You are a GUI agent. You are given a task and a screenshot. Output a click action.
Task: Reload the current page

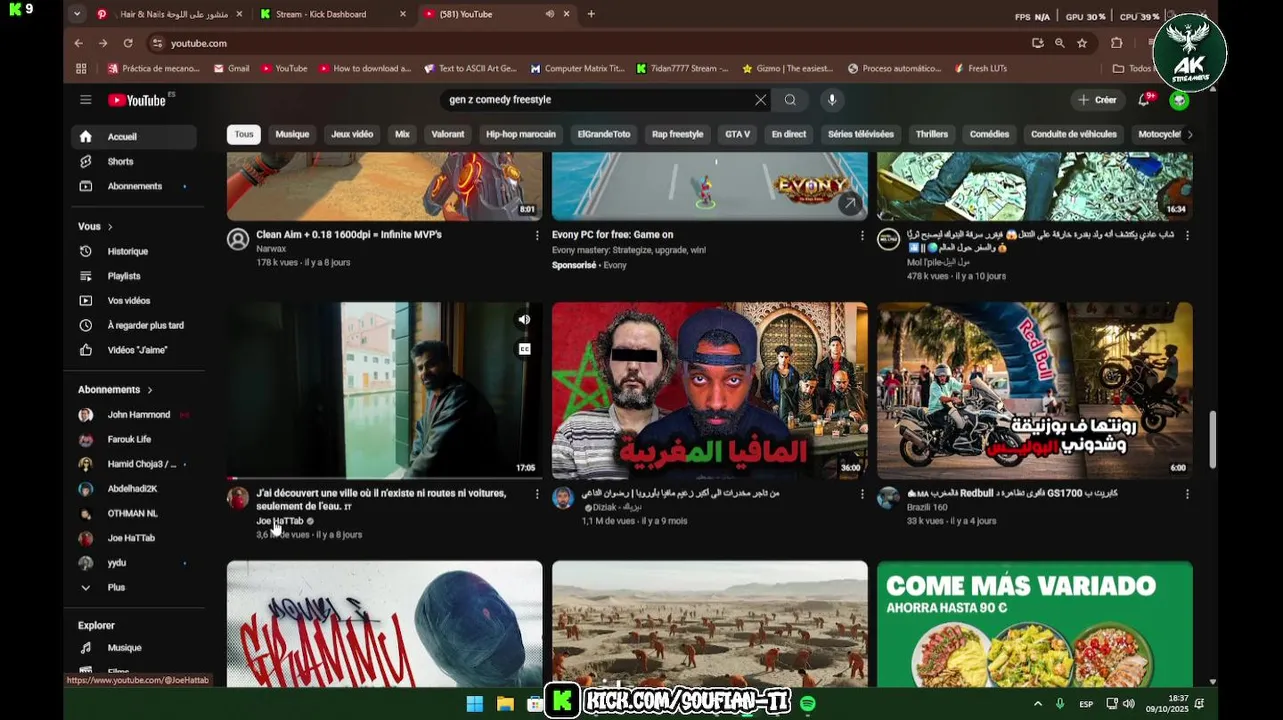tap(128, 43)
